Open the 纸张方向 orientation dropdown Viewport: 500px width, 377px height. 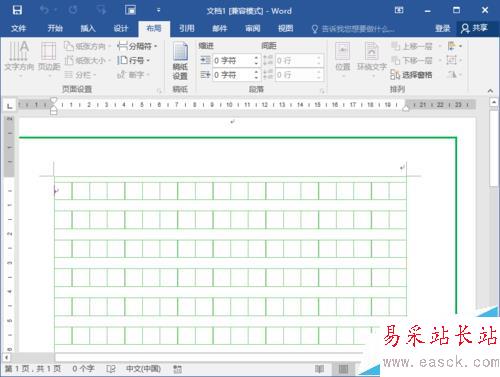[88, 46]
